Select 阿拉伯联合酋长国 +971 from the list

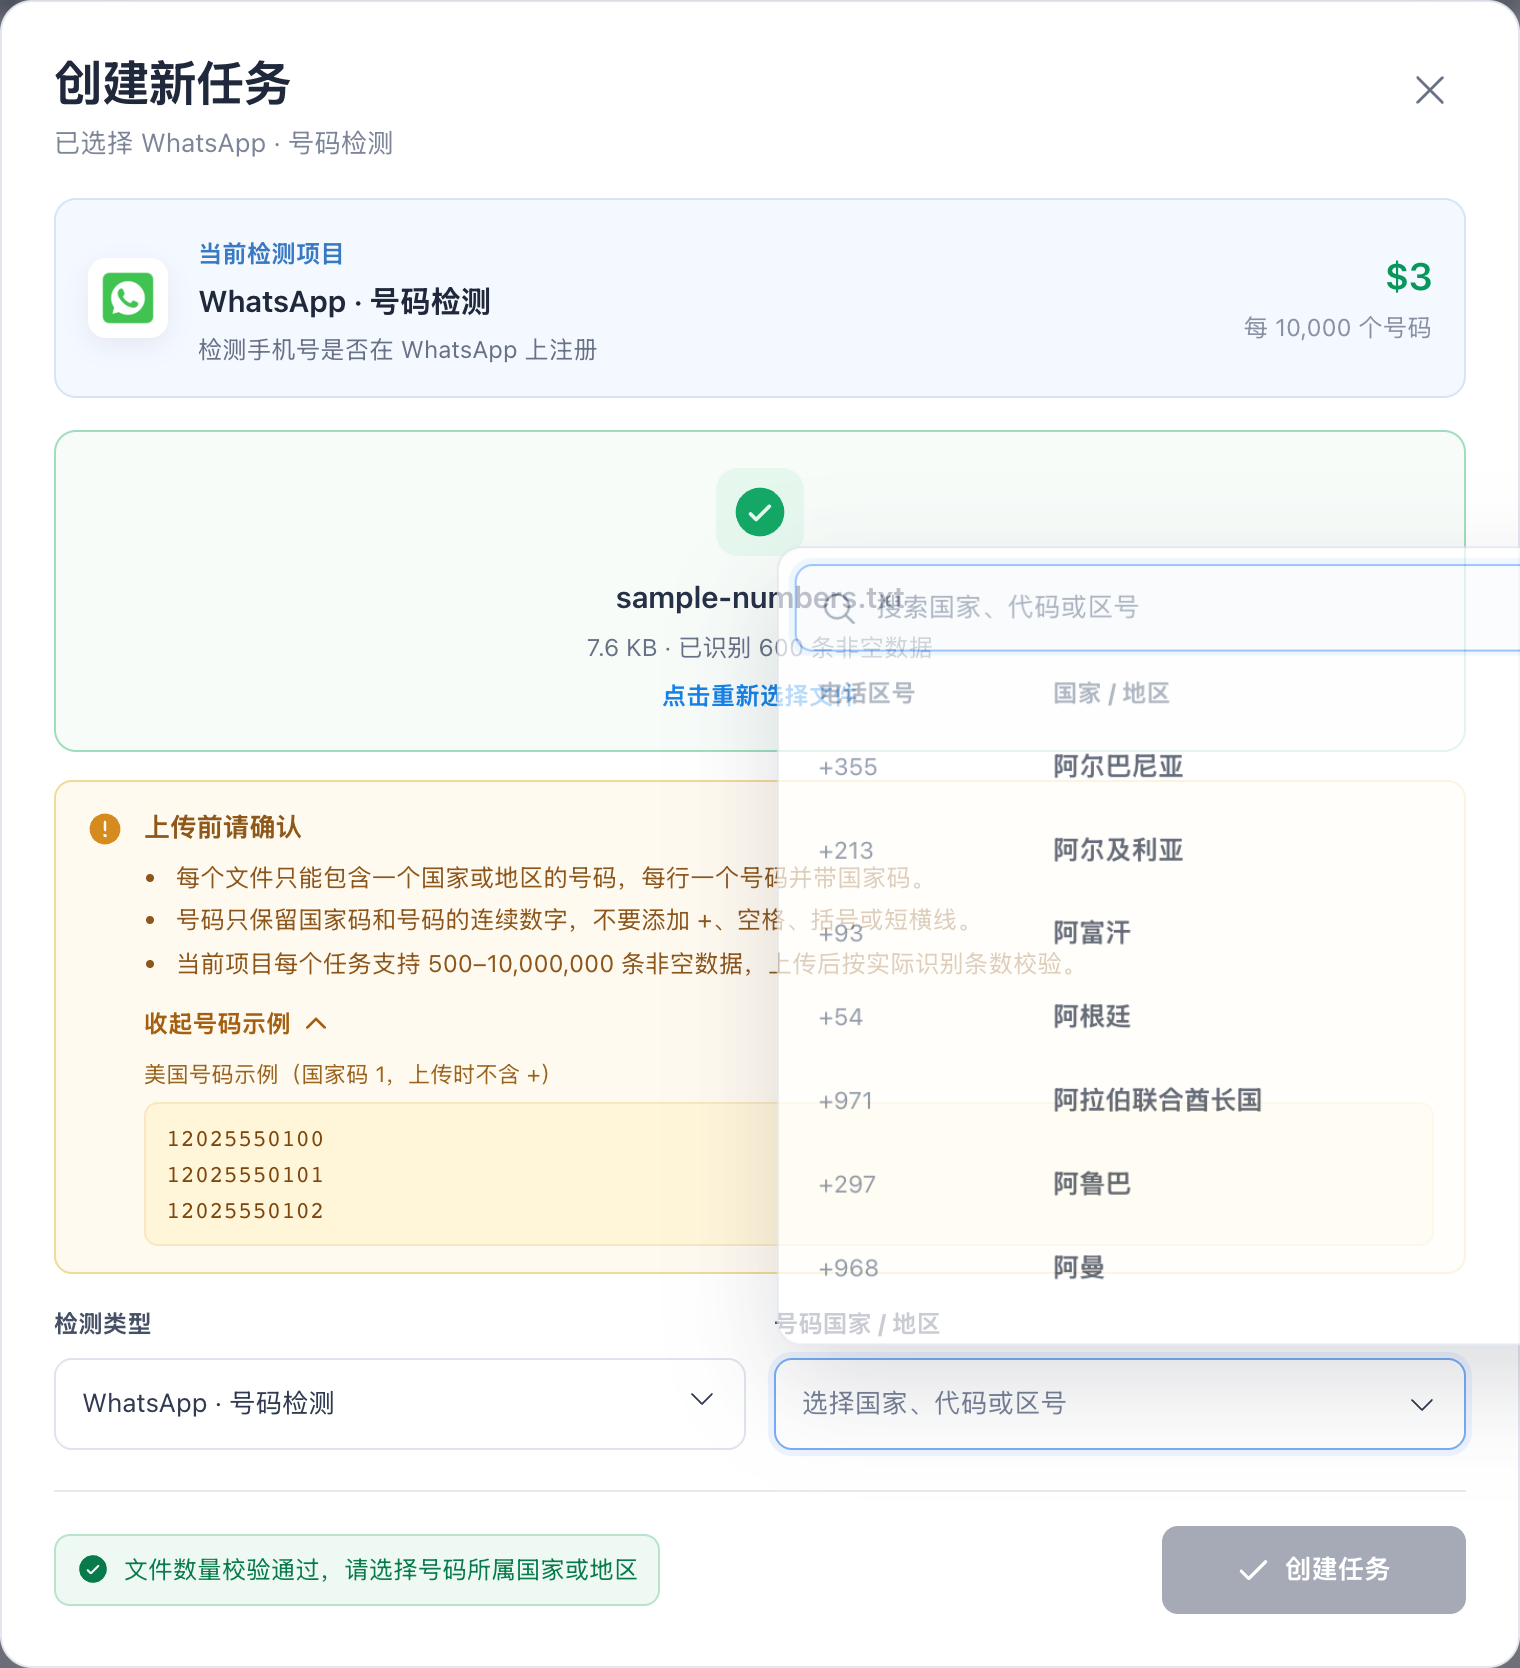(1149, 1100)
